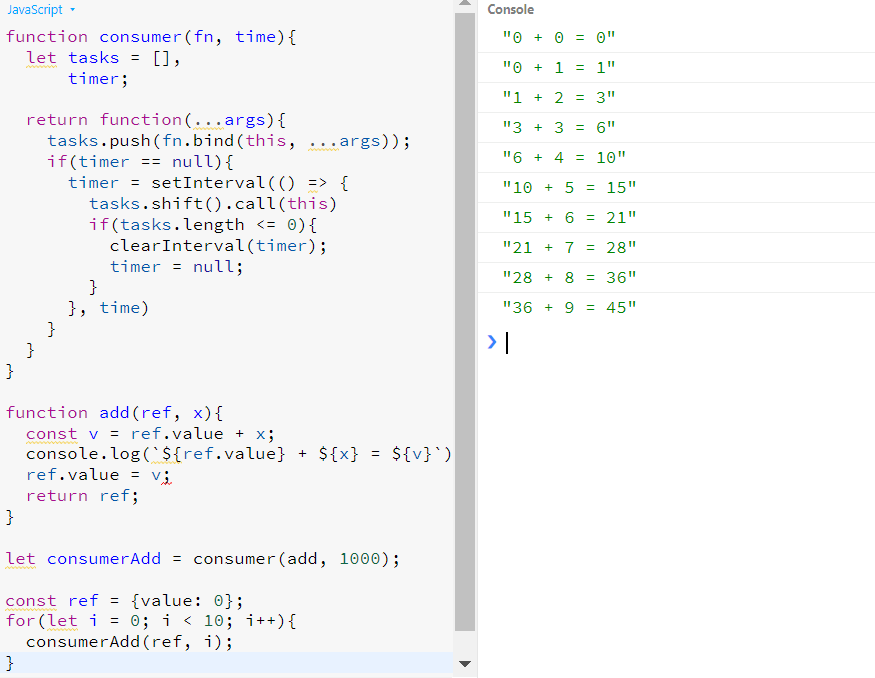Click the console.log template string line
The image size is (875, 678).
(x=239, y=454)
